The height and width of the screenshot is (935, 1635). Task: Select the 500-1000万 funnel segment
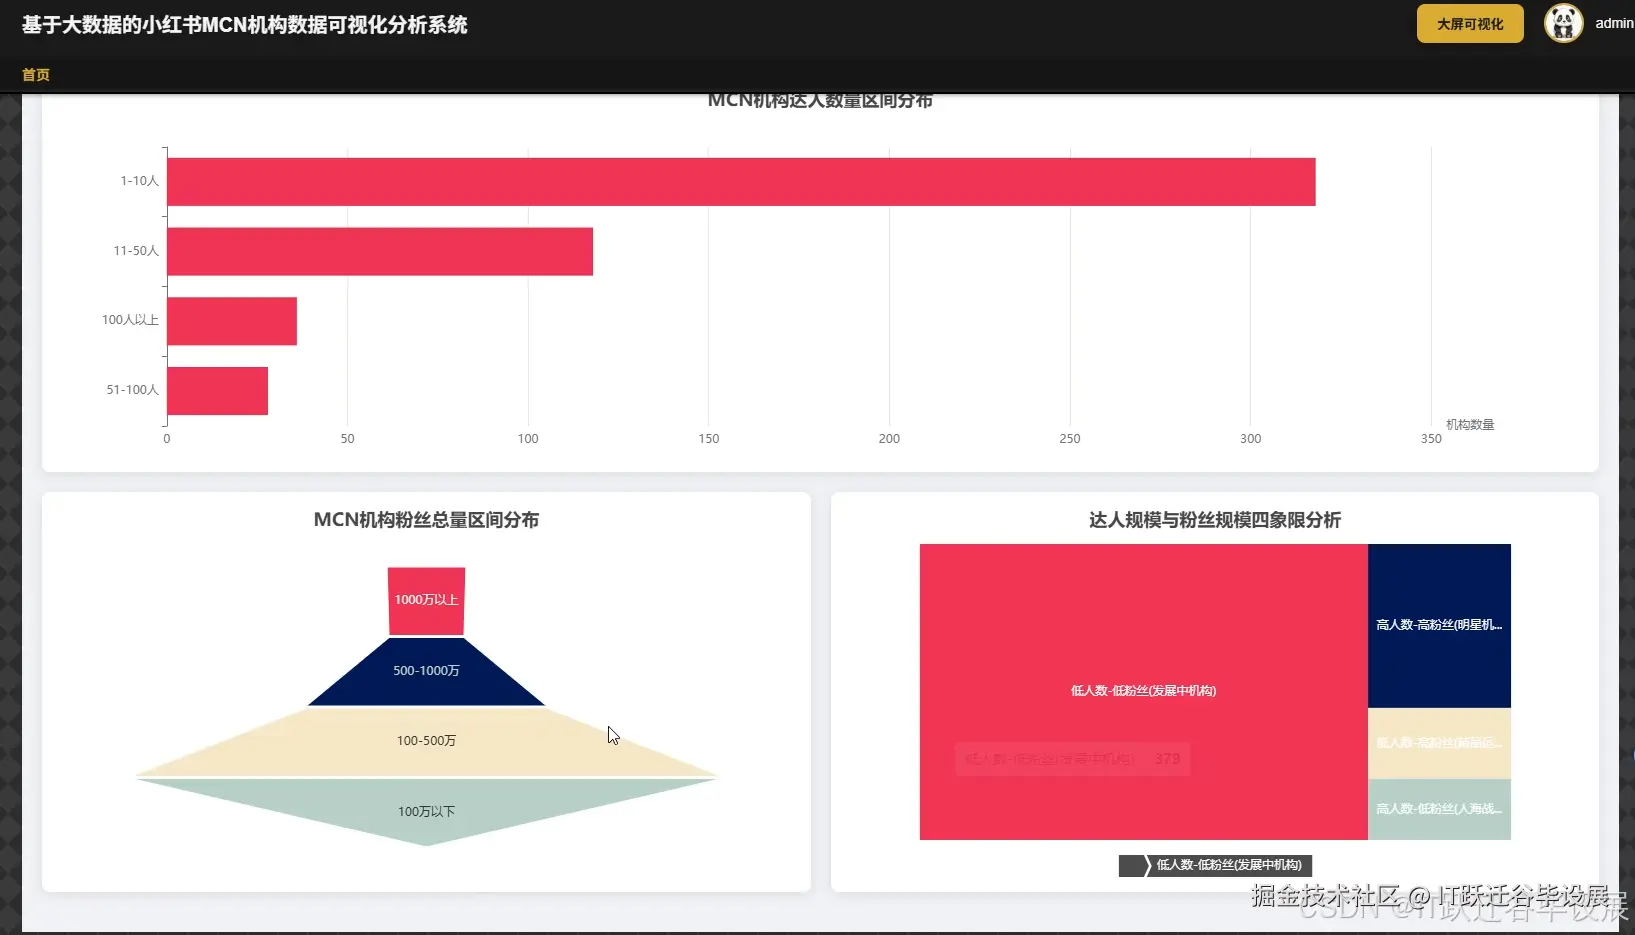[425, 670]
